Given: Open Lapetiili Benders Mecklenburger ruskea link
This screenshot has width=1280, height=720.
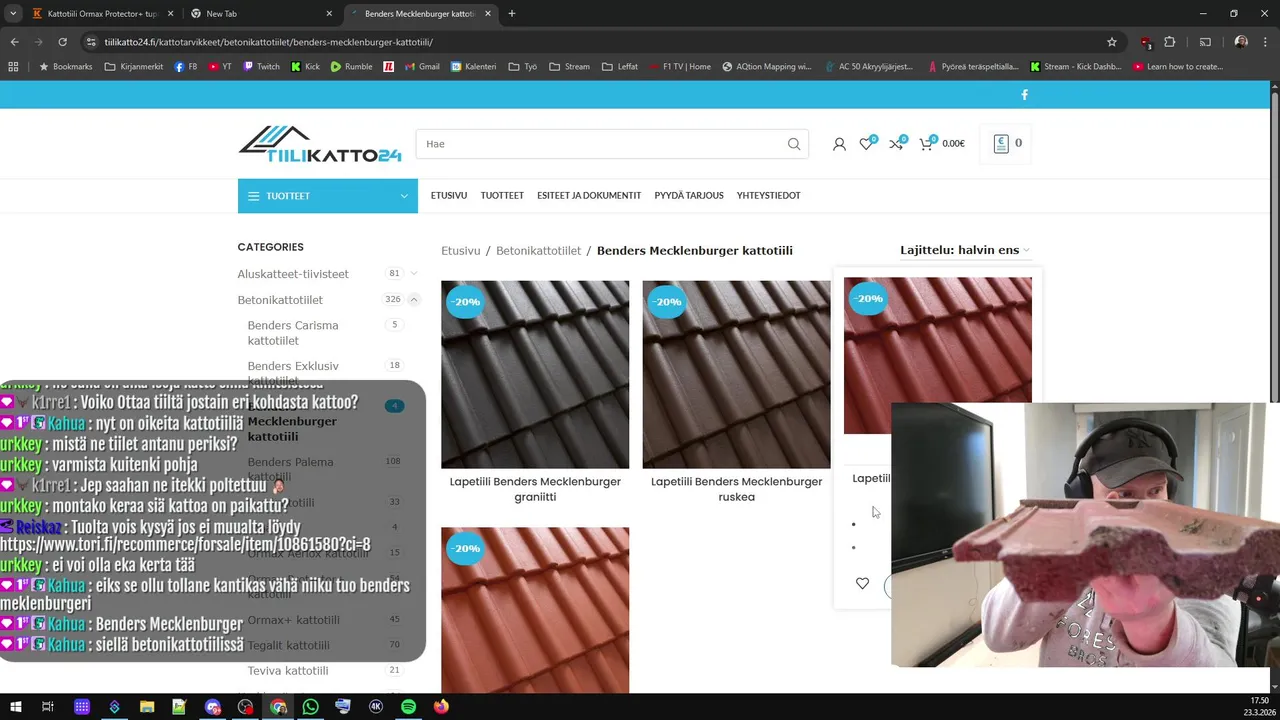Looking at the screenshot, I should click(x=736, y=489).
